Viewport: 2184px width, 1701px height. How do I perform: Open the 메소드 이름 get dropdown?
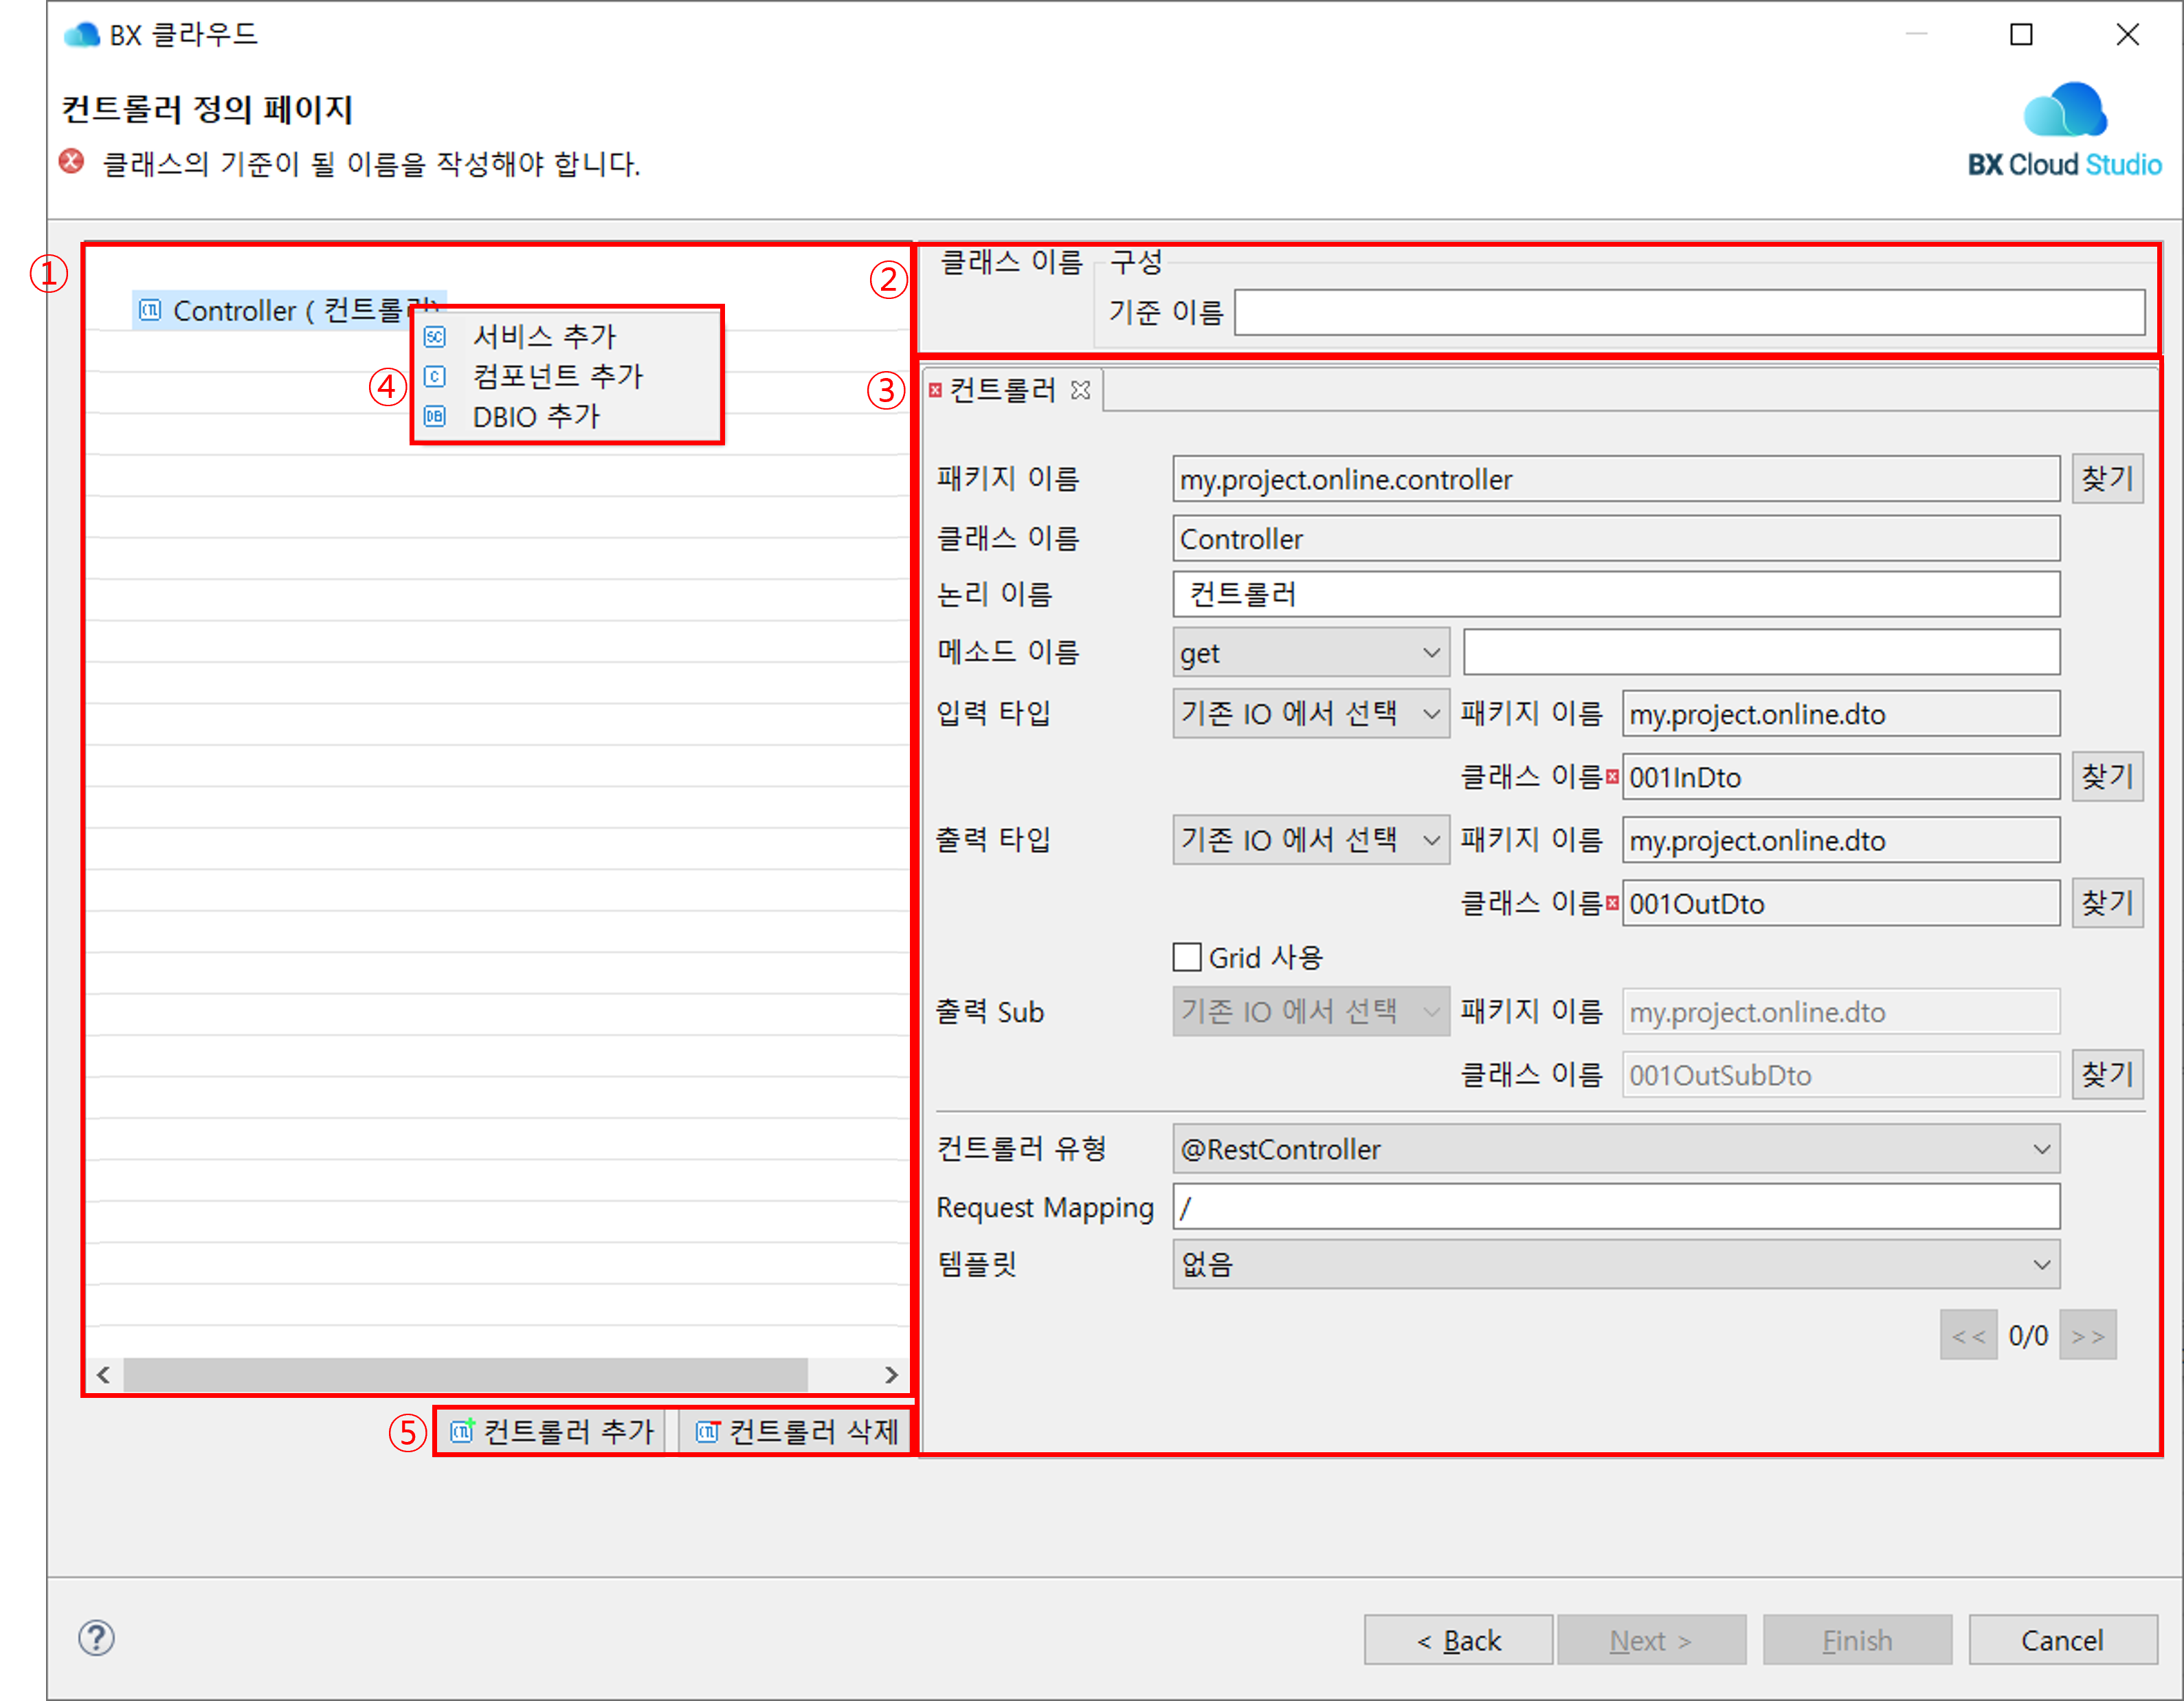[x=1310, y=653]
